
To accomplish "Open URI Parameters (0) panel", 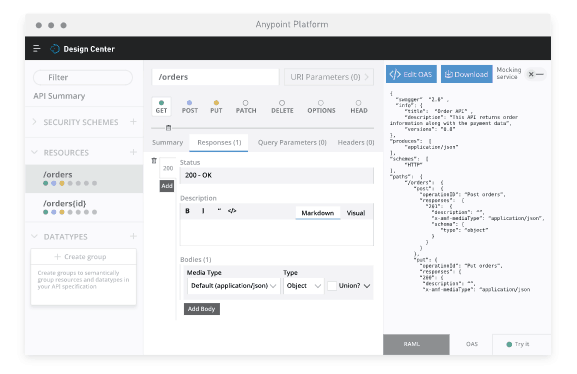I will [x=329, y=77].
